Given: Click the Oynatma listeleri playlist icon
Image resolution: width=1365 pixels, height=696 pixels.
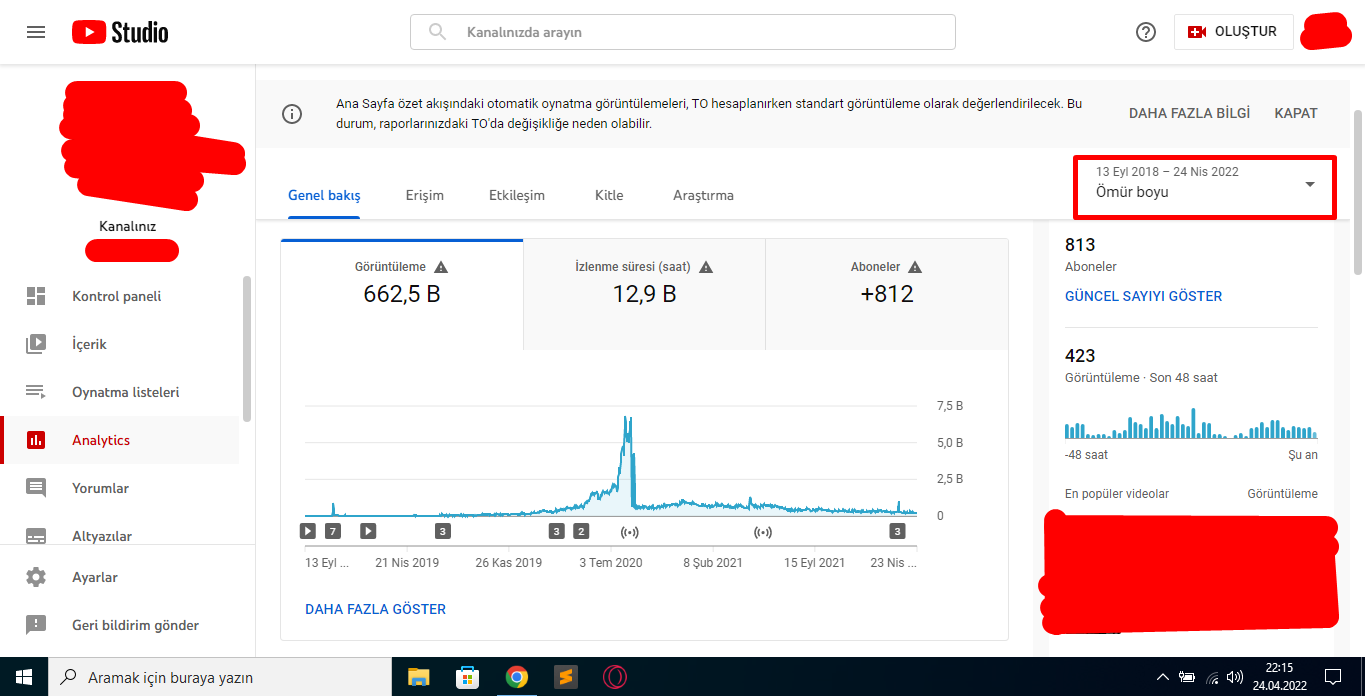Looking at the screenshot, I should coord(36,392).
